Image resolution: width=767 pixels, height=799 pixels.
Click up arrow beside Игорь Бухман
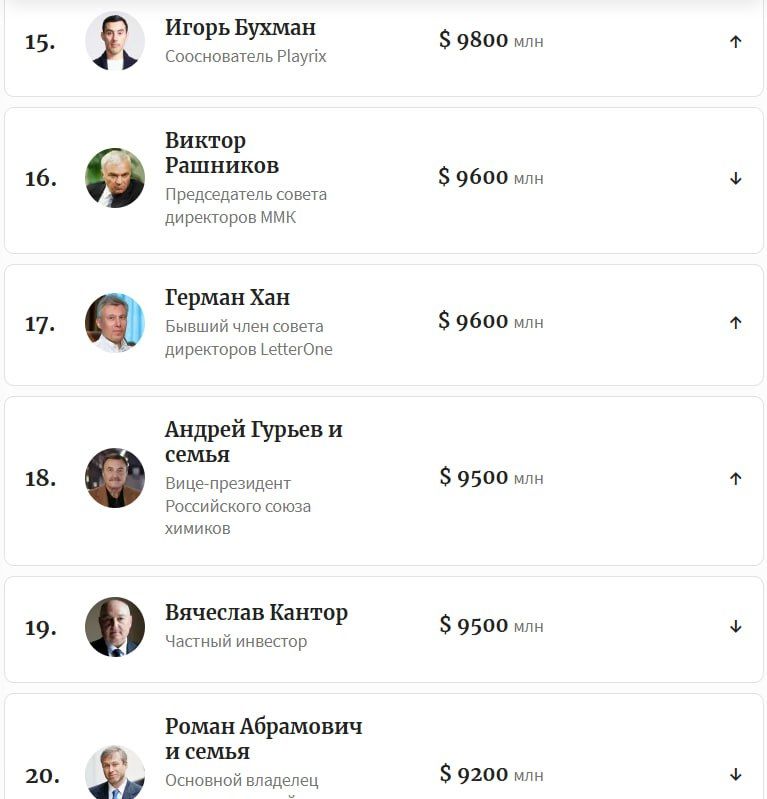[x=735, y=42]
